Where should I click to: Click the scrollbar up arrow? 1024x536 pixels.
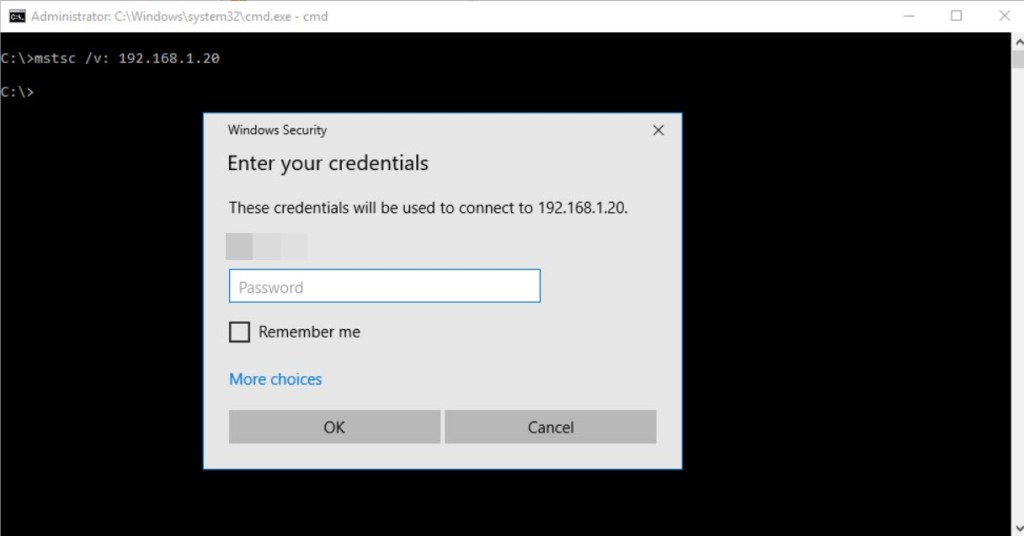click(x=1017, y=40)
